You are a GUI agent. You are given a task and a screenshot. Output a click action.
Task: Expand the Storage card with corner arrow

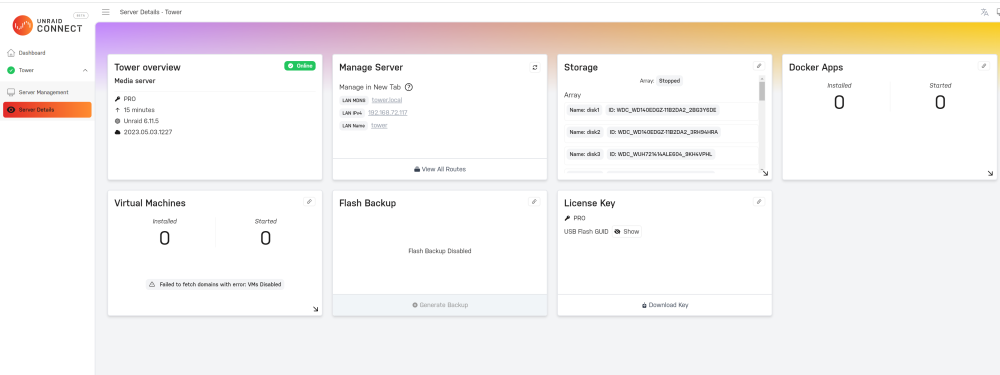coord(765,173)
